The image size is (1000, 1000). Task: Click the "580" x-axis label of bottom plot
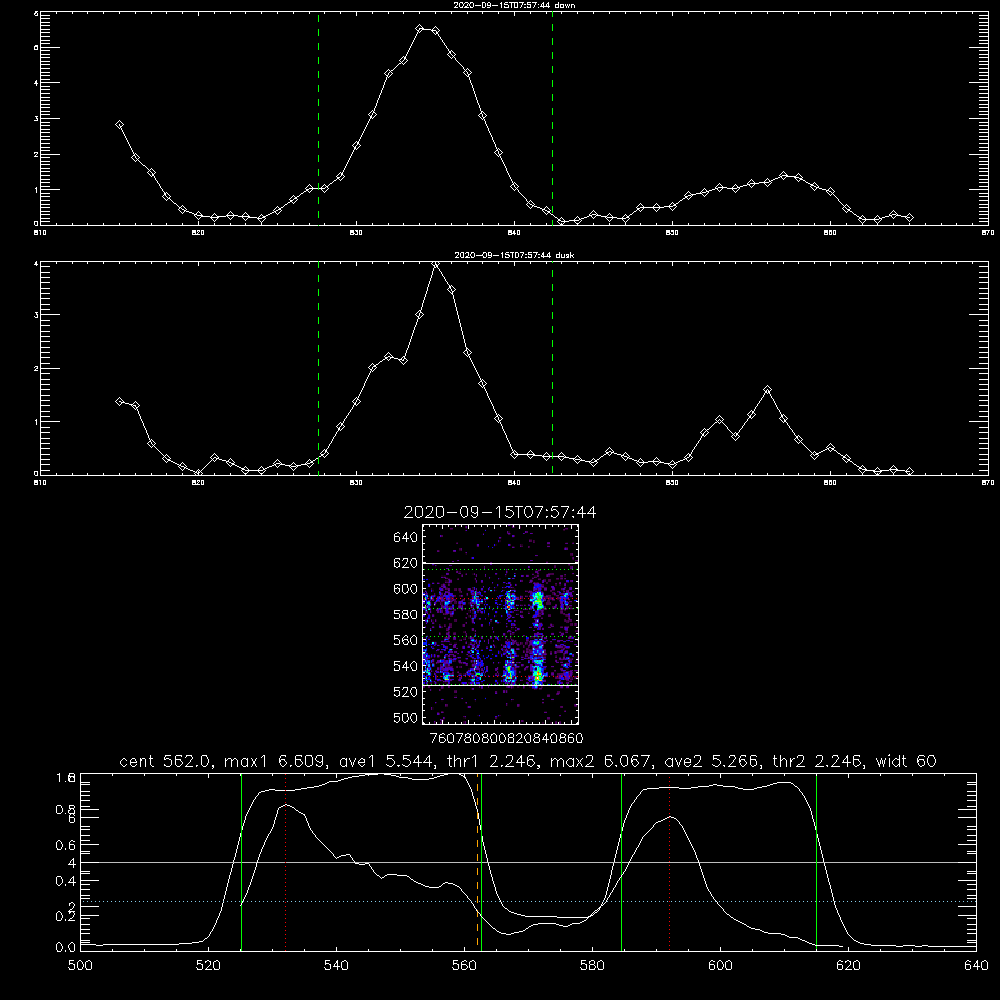tap(592, 966)
